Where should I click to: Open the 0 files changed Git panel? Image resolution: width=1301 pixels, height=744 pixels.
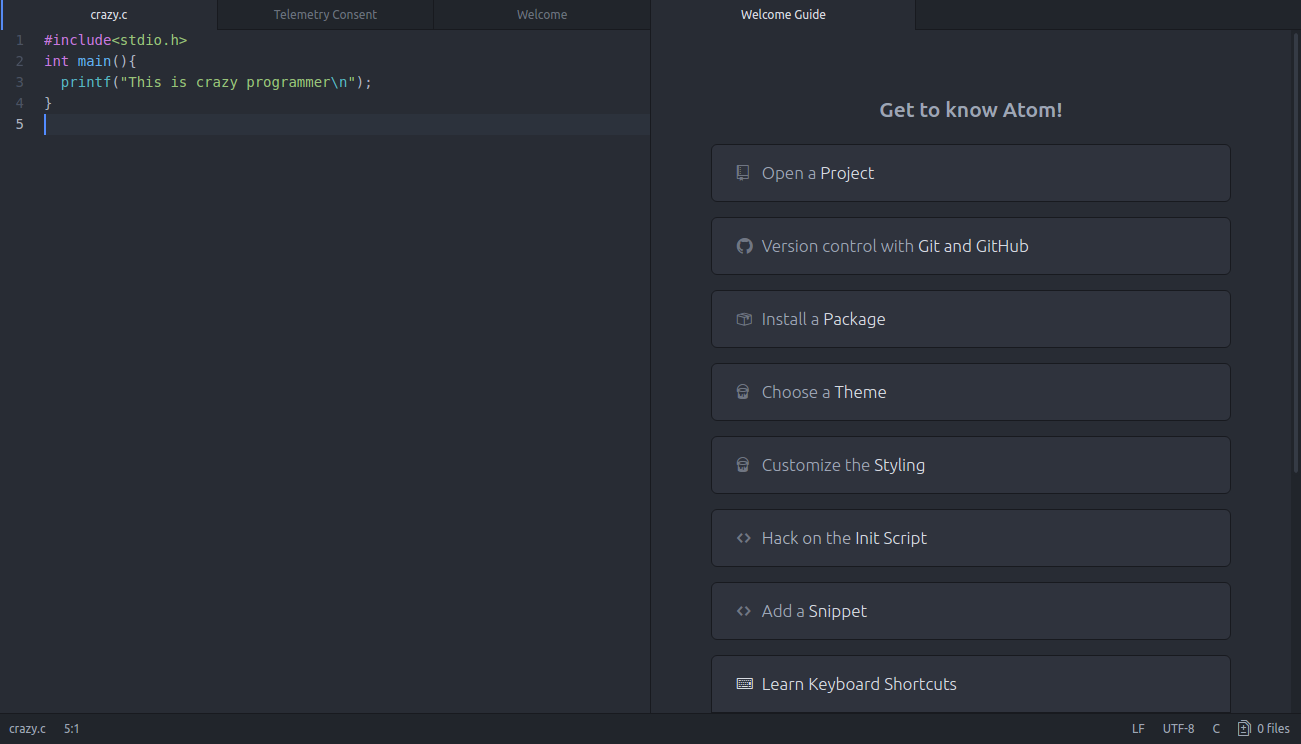1264,729
